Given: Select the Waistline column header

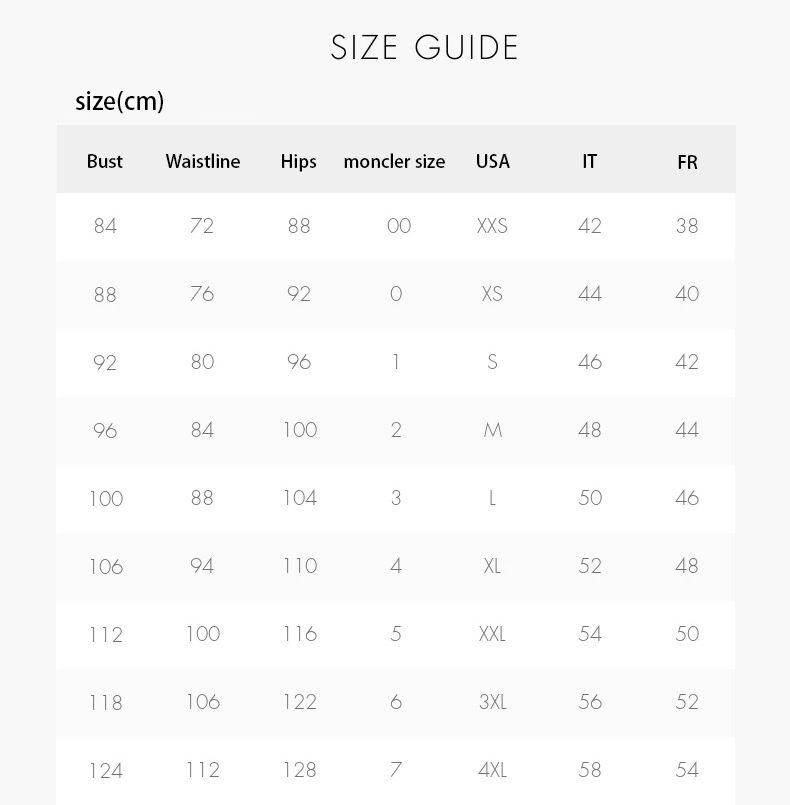Looking at the screenshot, I should tap(203, 162).
